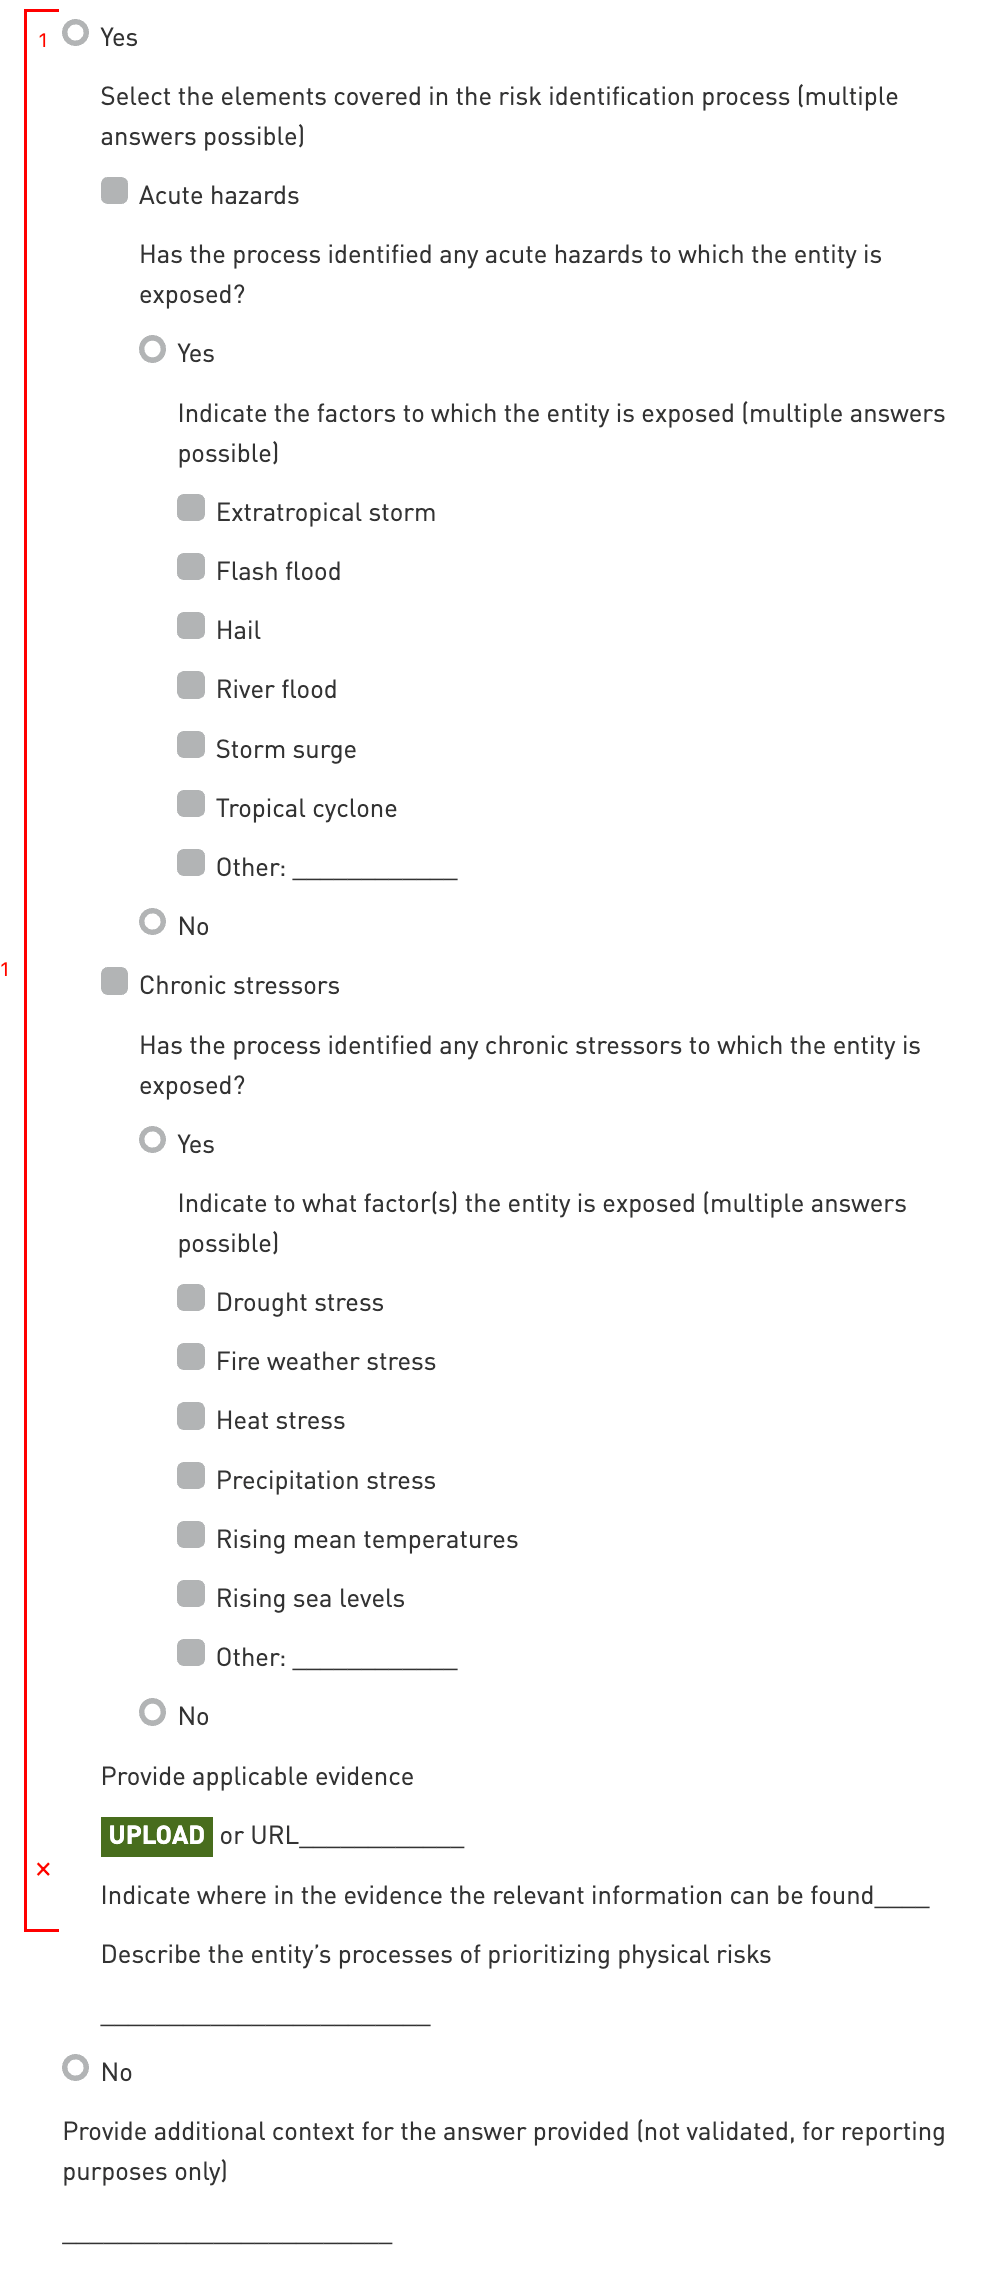Click the evidence URL input field

[382, 1837]
